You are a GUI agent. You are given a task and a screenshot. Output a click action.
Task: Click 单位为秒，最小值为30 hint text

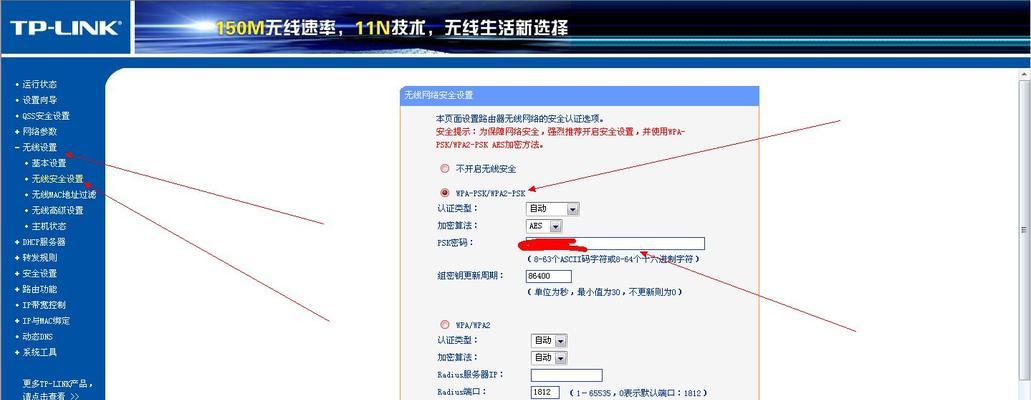(x=604, y=291)
